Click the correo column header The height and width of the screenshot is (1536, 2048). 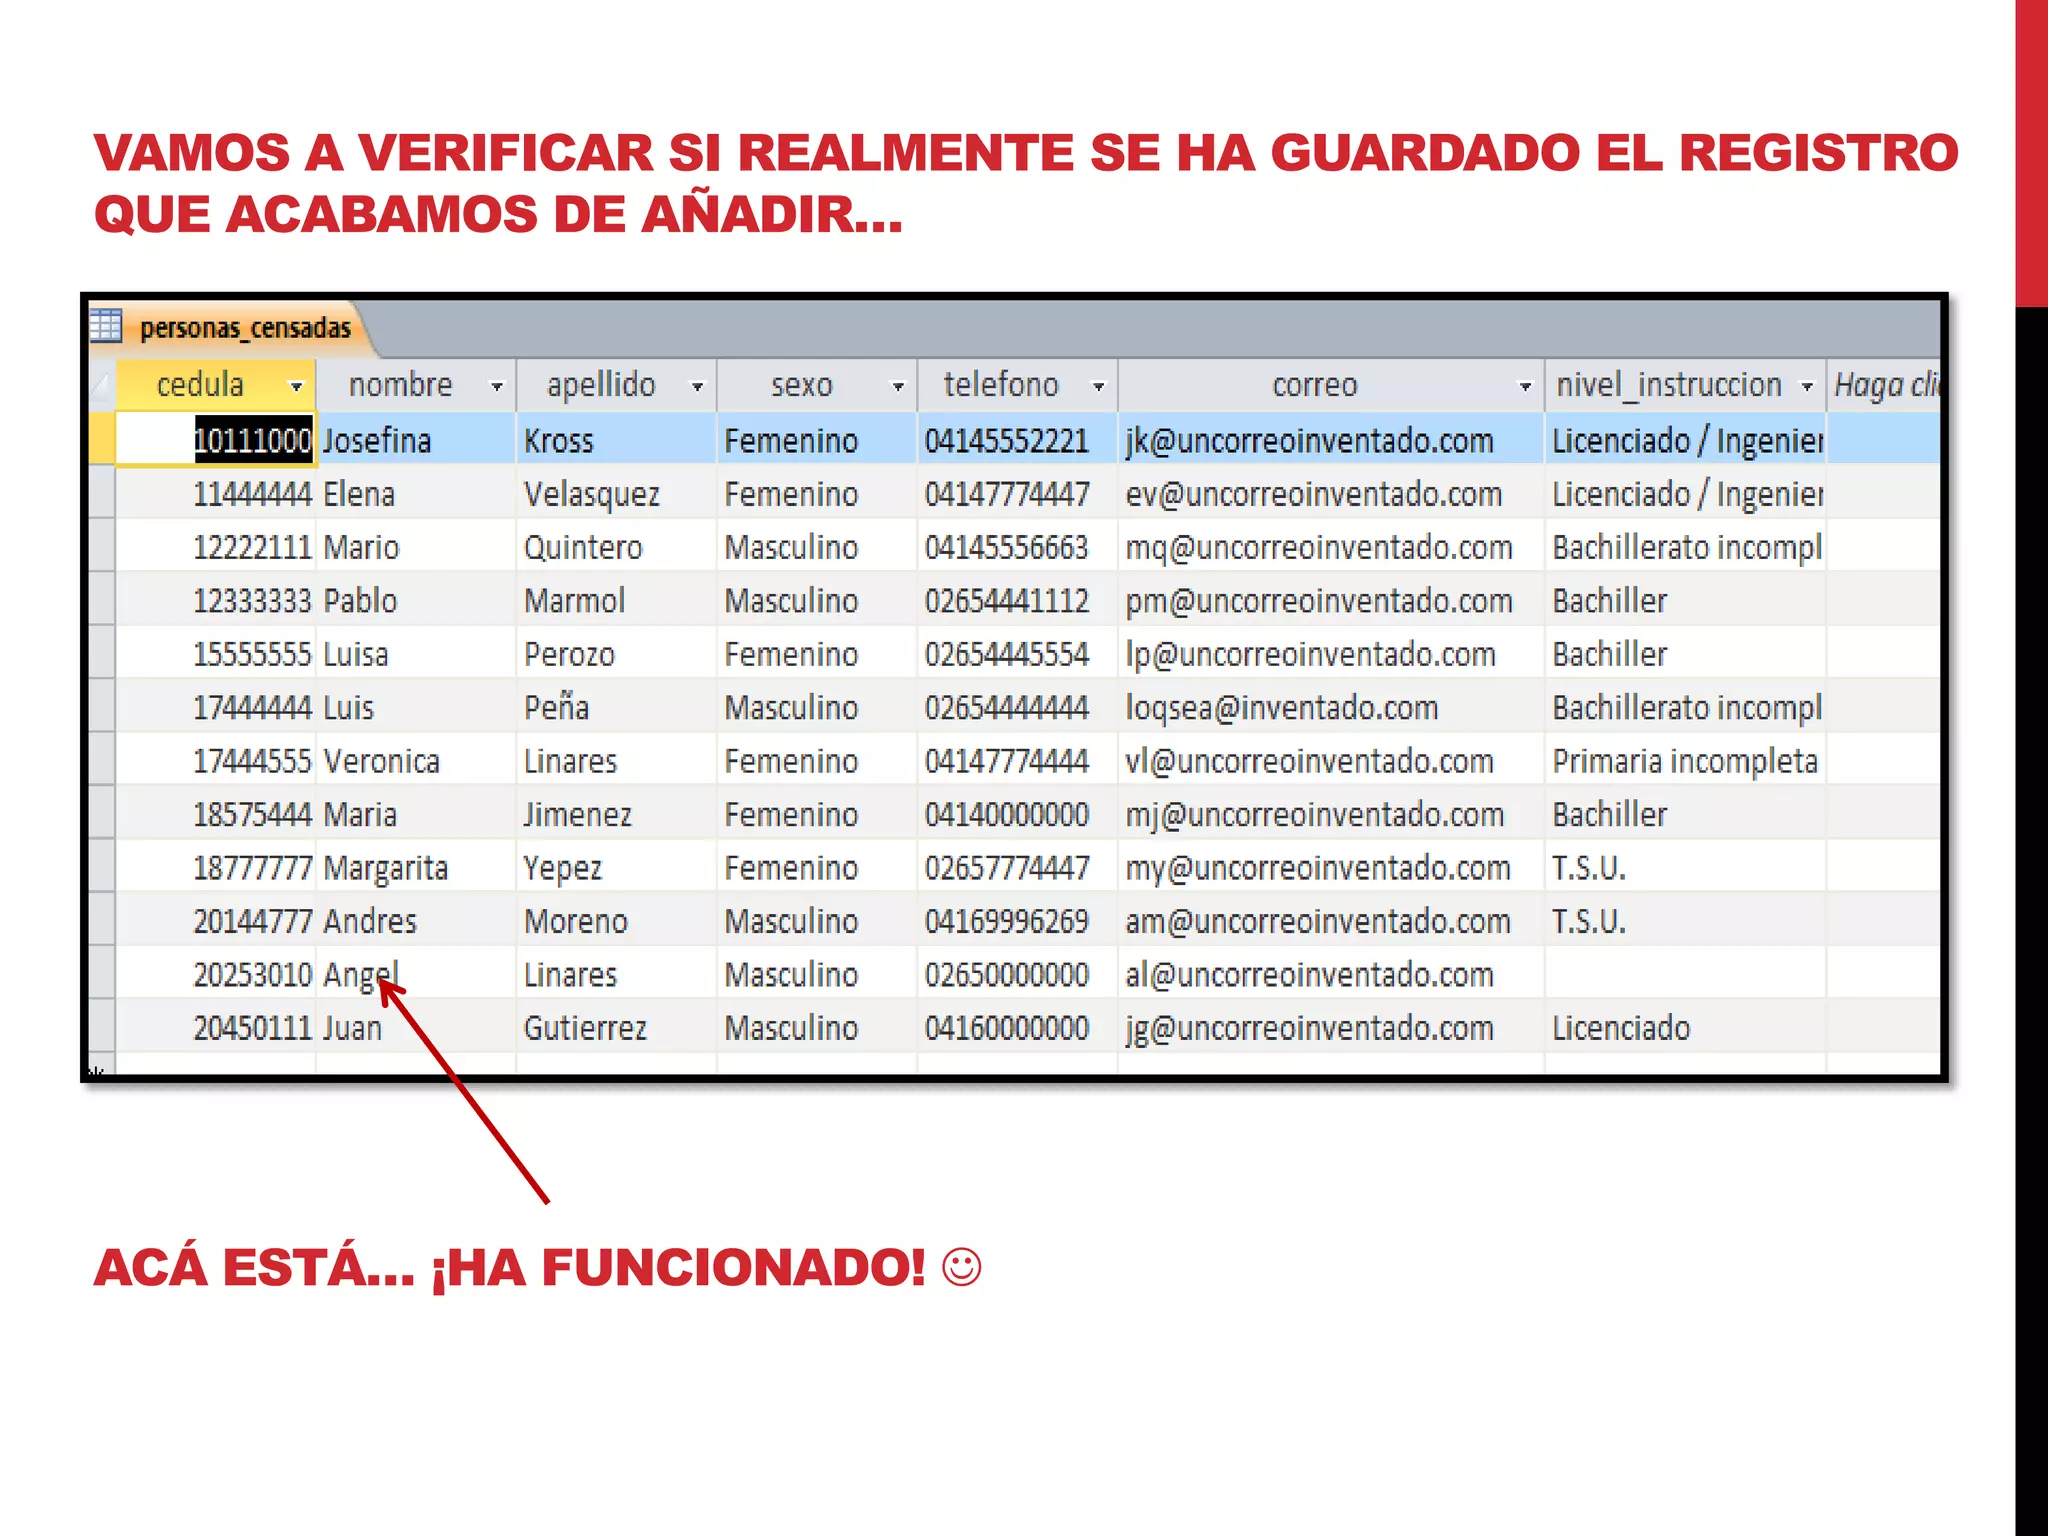pos(1331,385)
